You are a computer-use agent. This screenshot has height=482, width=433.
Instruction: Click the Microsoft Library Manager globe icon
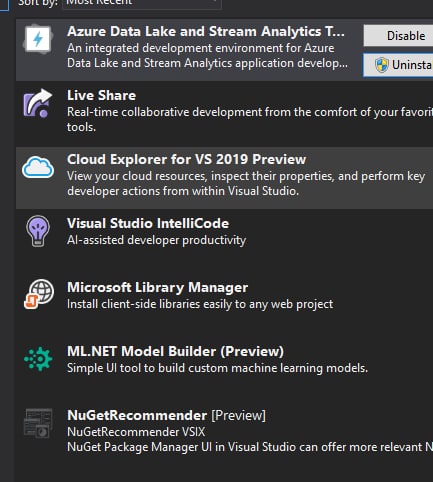(x=39, y=294)
